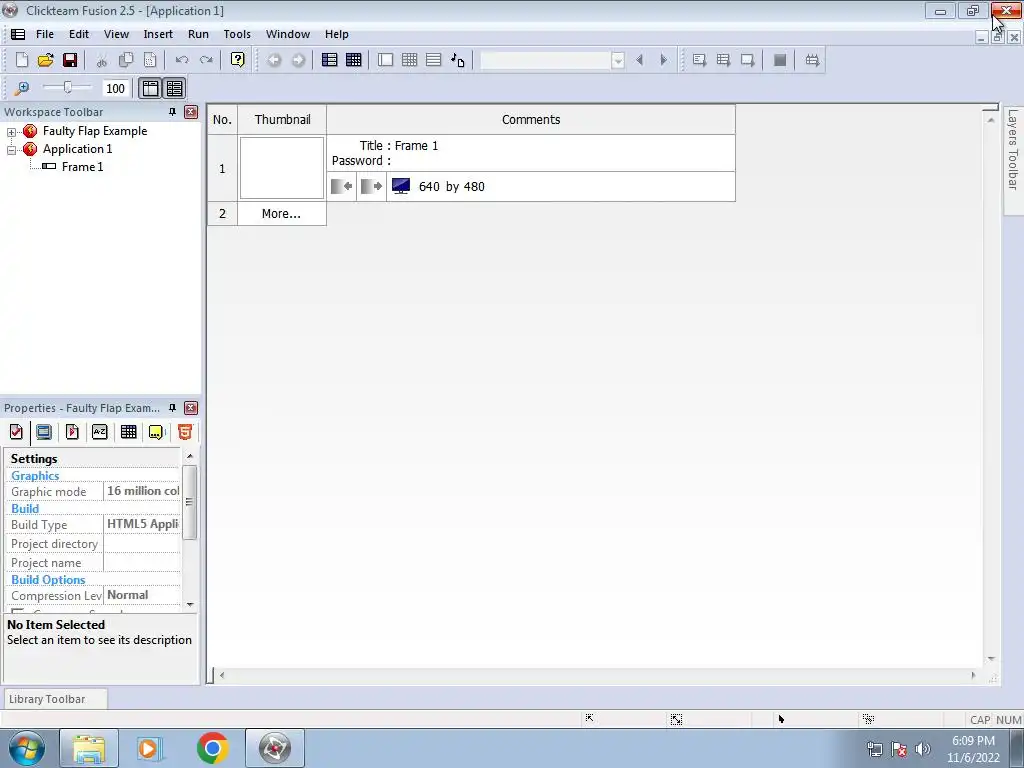Collapse the Application 1 tree node
1024x768 pixels.
pyautogui.click(x=11, y=150)
